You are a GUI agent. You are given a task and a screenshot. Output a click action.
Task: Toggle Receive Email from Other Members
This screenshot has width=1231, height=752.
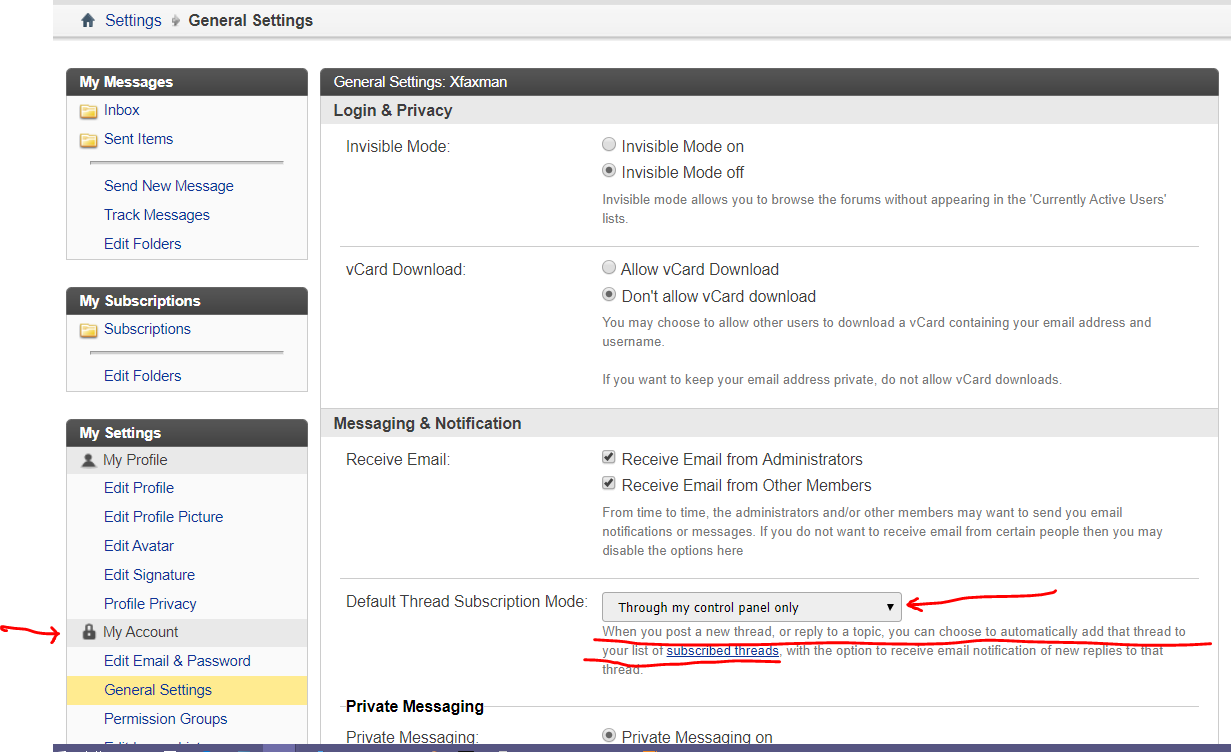609,484
